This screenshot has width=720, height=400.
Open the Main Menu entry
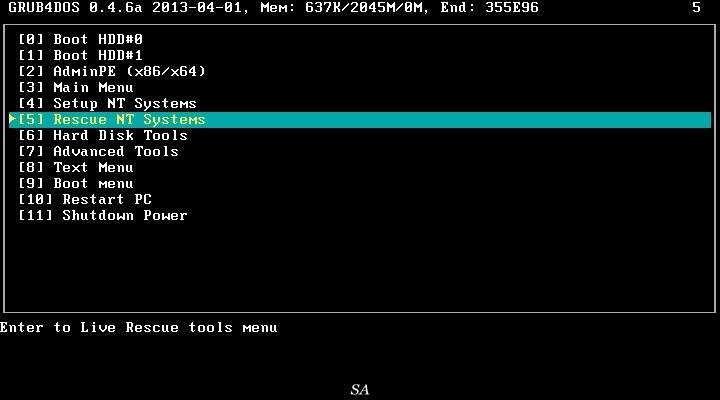(76, 88)
